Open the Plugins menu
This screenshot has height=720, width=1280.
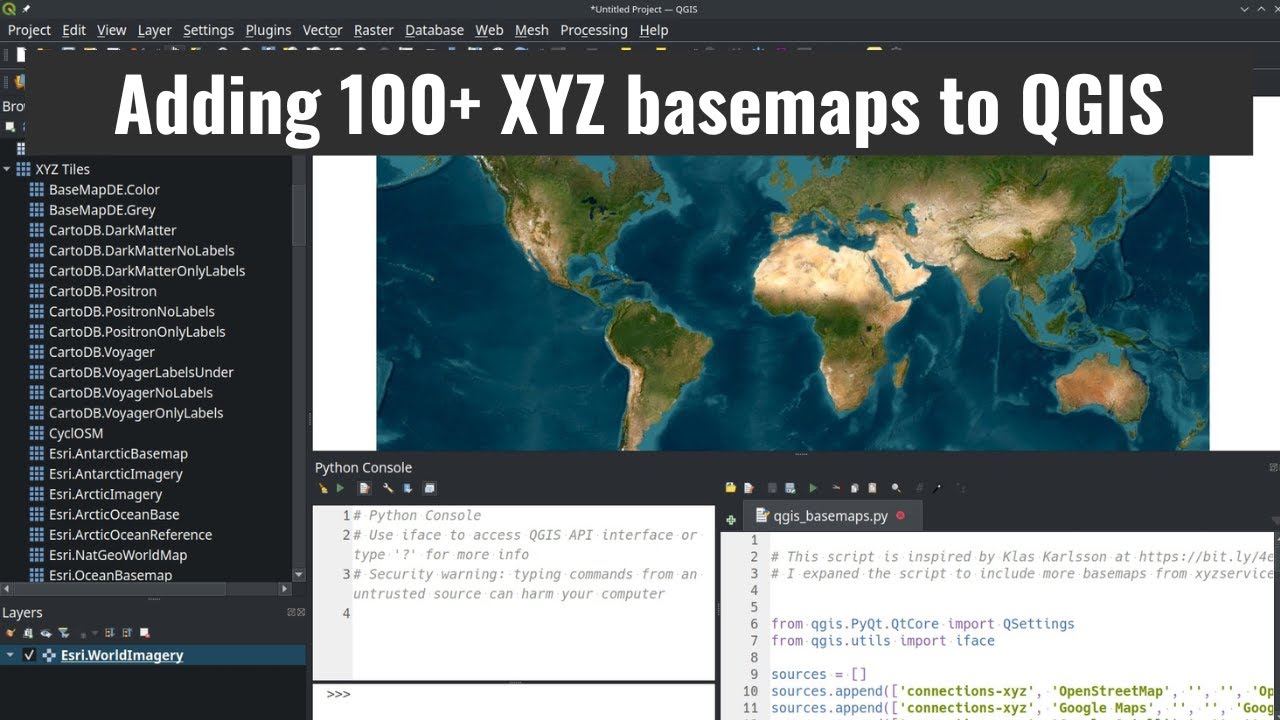(268, 30)
